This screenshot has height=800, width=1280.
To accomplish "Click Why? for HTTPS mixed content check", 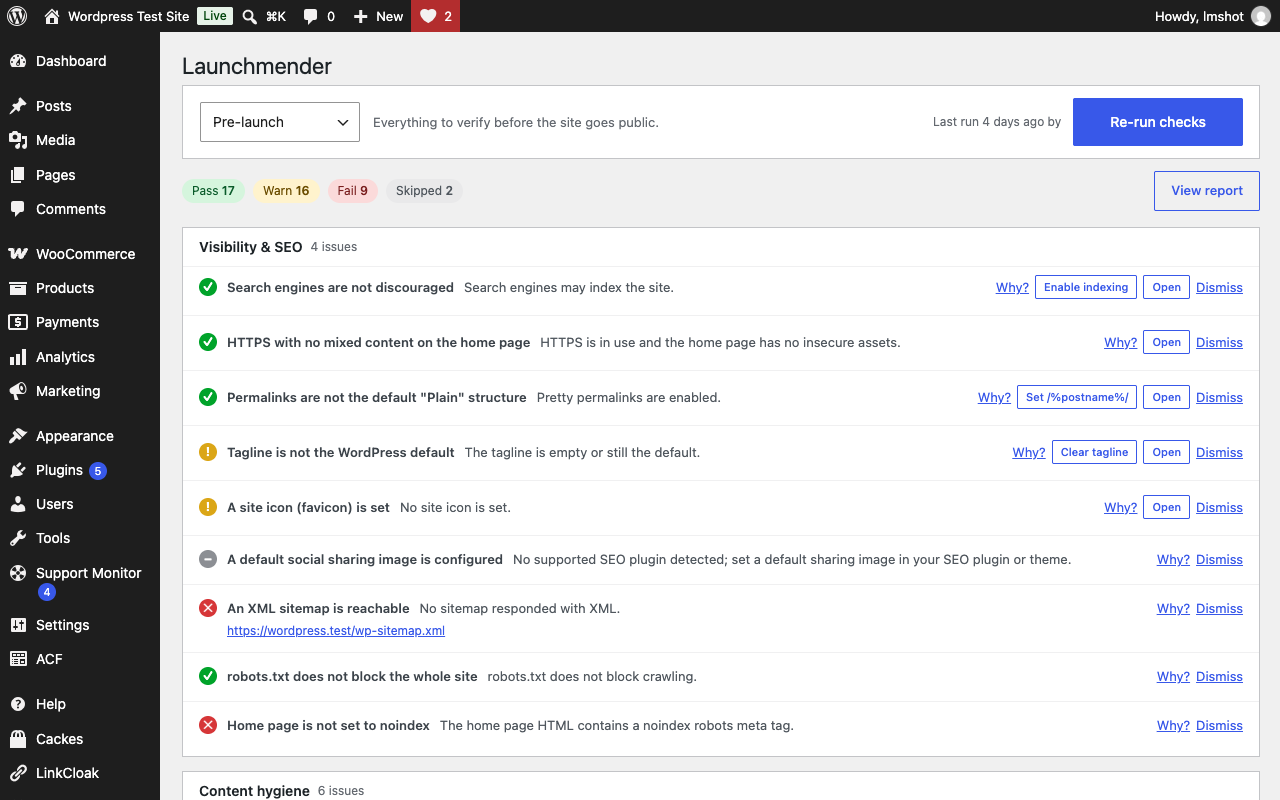I will (1120, 342).
